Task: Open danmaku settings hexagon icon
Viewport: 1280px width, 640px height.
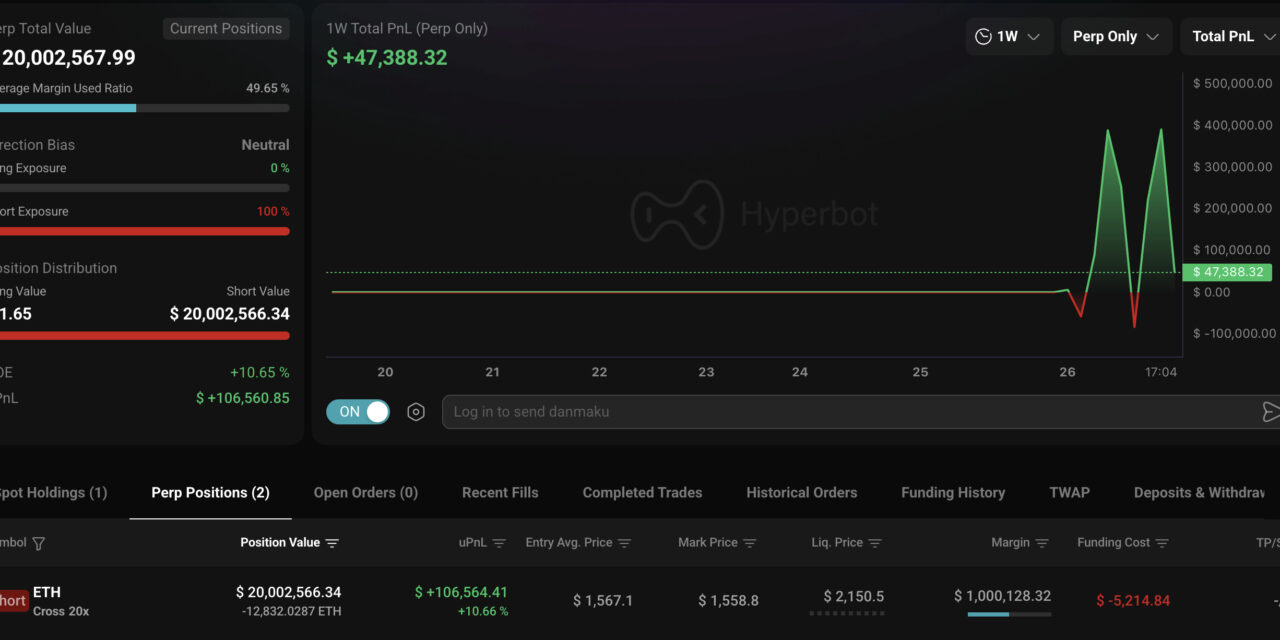Action: 416,412
